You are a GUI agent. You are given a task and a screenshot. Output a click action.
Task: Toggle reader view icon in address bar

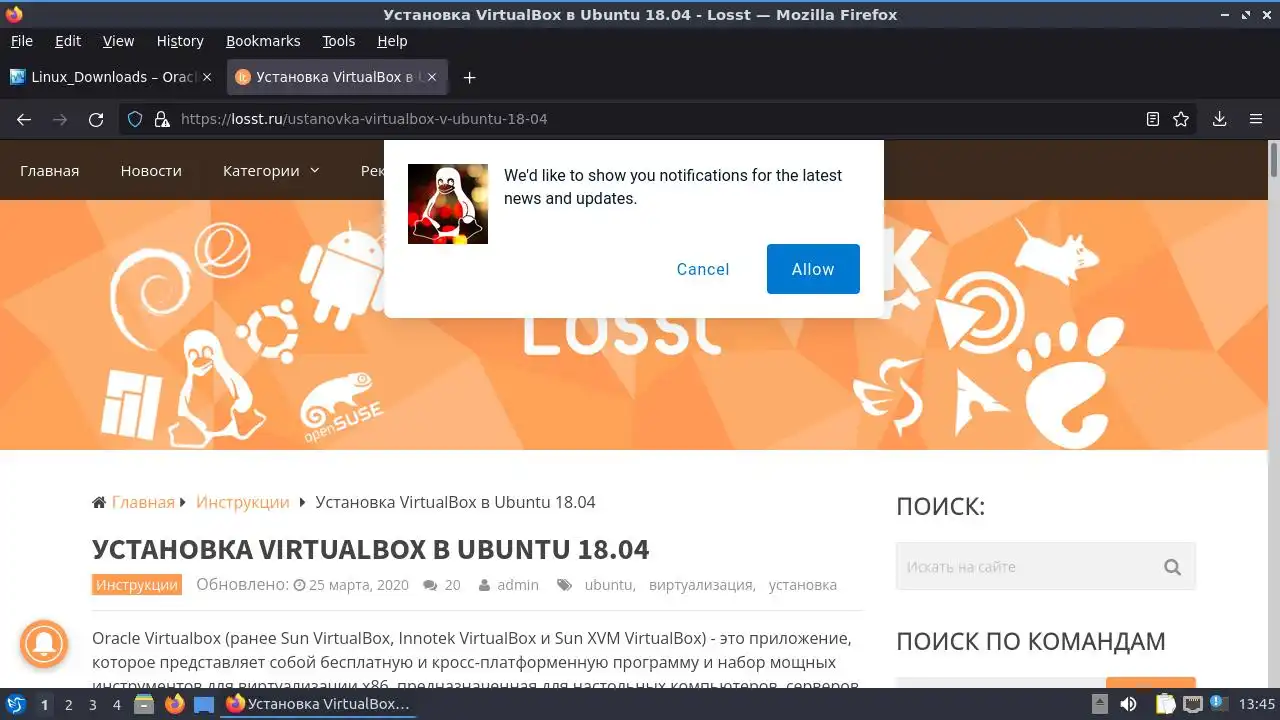tap(1153, 119)
